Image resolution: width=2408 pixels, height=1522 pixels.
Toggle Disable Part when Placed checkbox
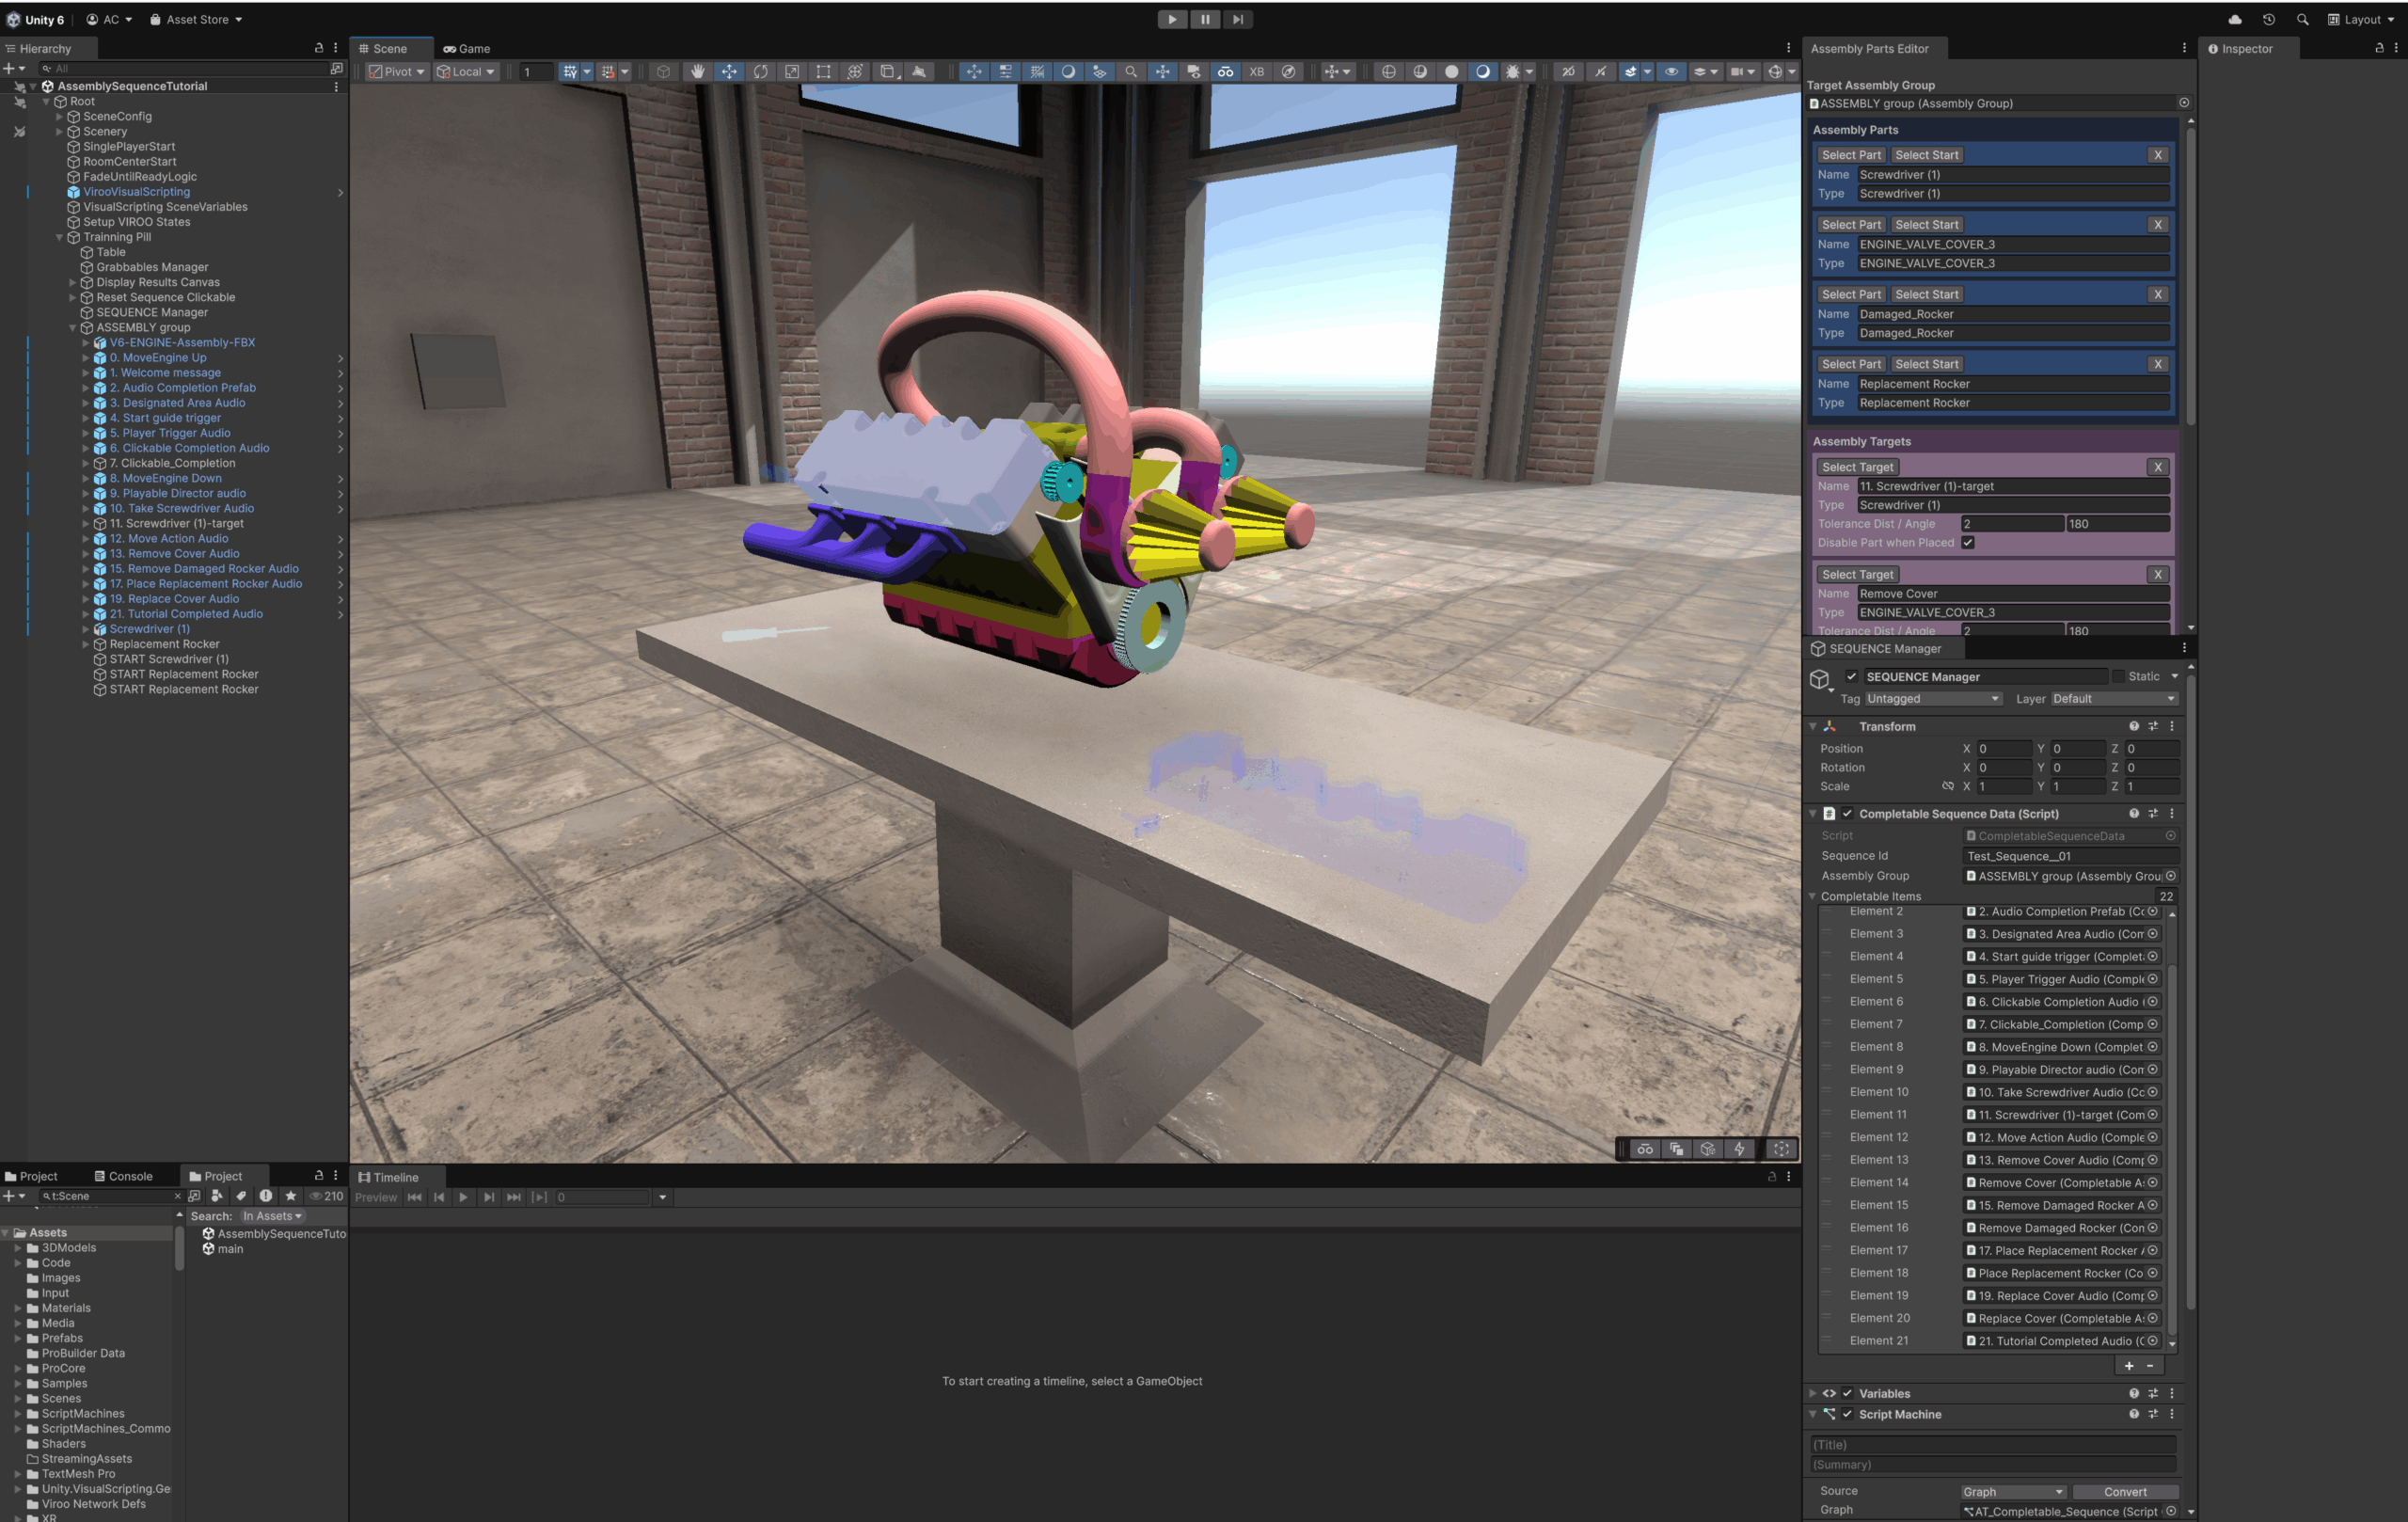coord(1967,542)
